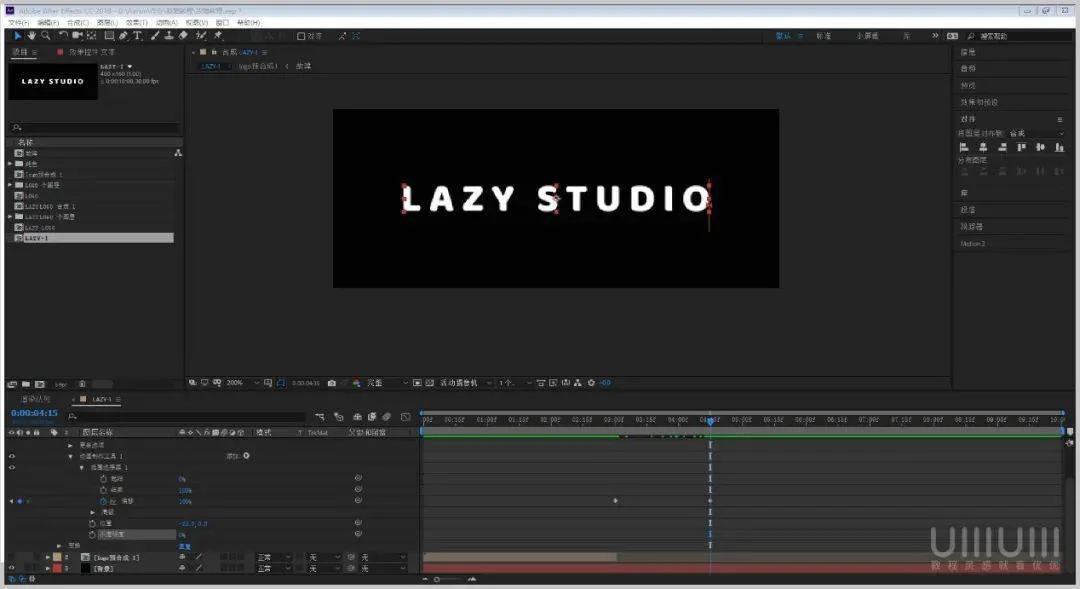
Task: Open the show channel icon in viewer
Action: 356,383
